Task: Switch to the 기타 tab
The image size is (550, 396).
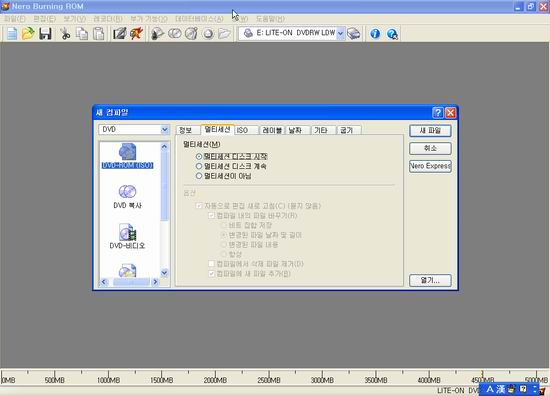Action: (x=323, y=130)
